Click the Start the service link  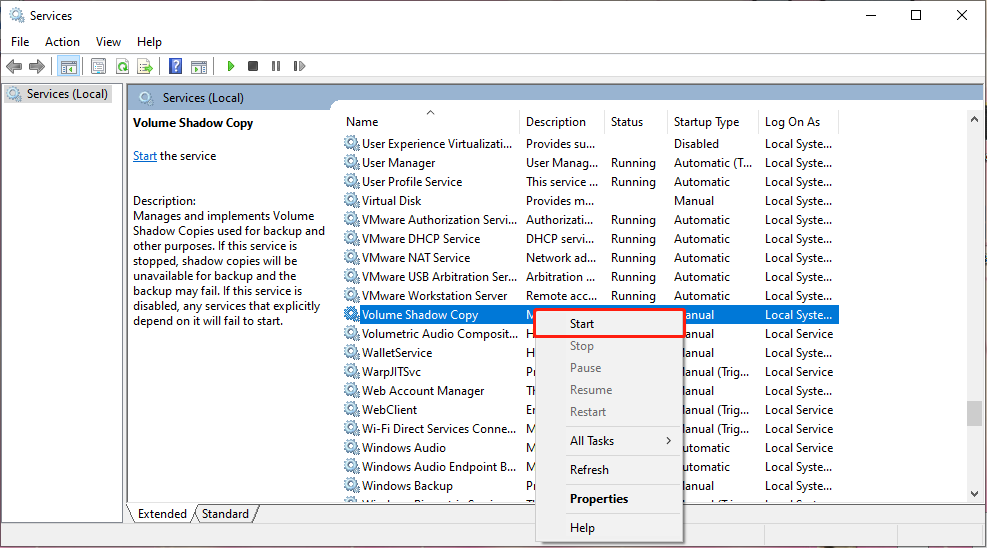tap(145, 156)
